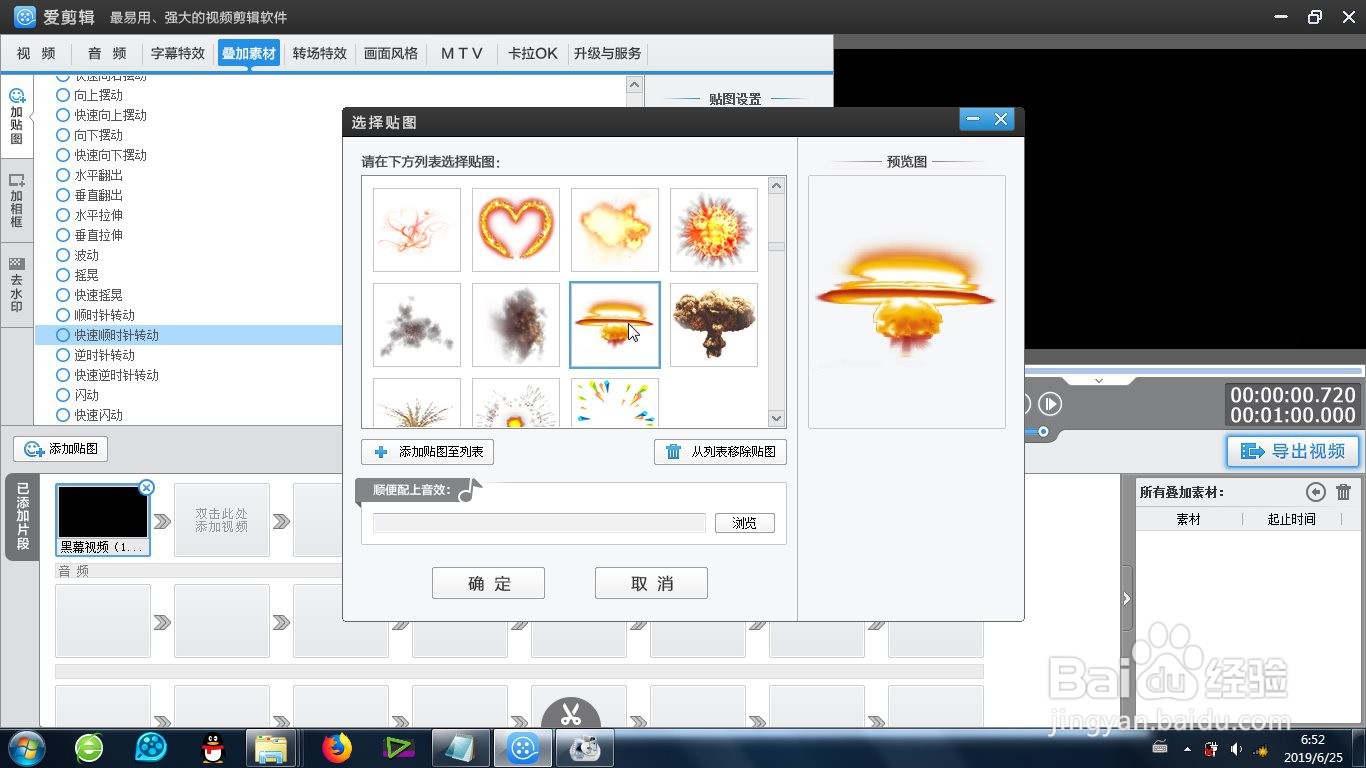Click the 爱剪辑 app logo in title bar
The height and width of the screenshot is (768, 1366).
pyautogui.click(x=24, y=17)
